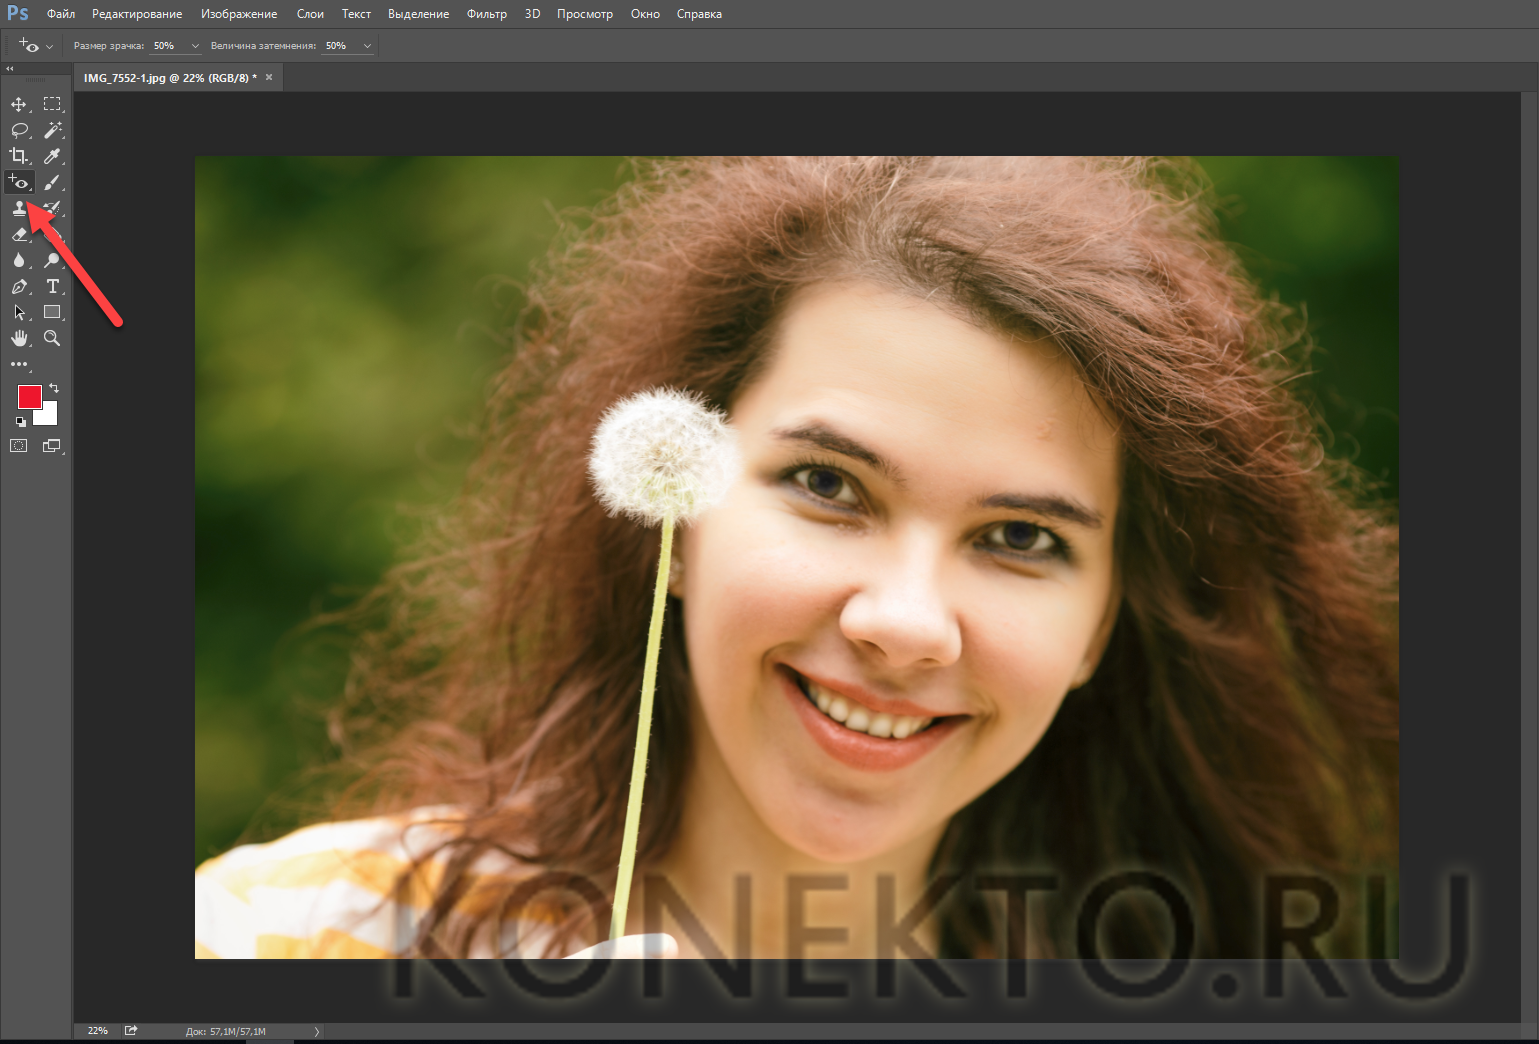
Task: Activate the Magic Wand tool
Action: [x=52, y=130]
